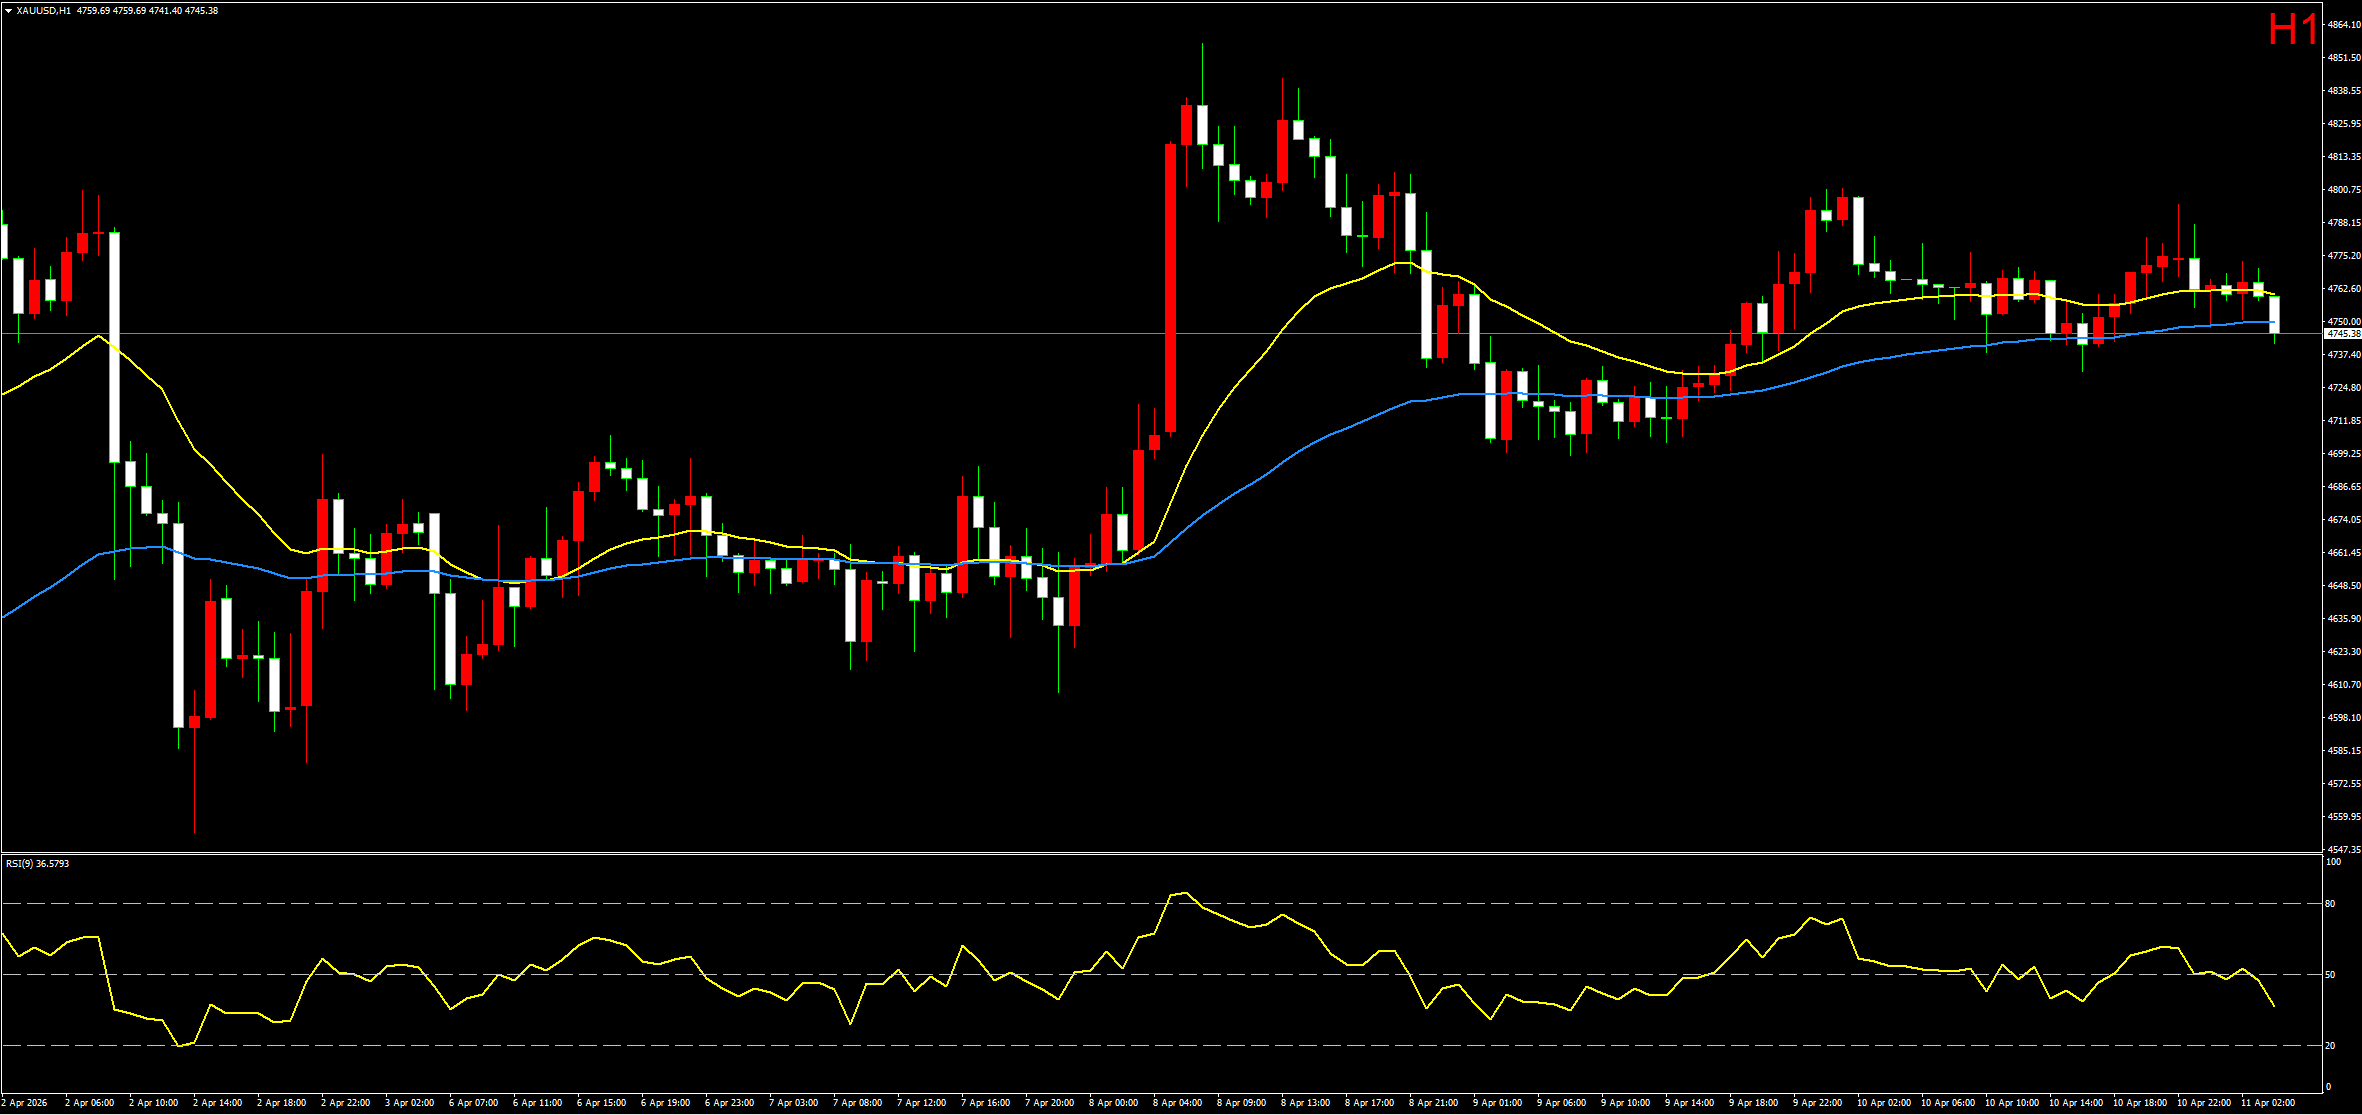Click the 11 Apr 02:00 time label
2362x1115 pixels.
pyautogui.click(x=2267, y=1103)
